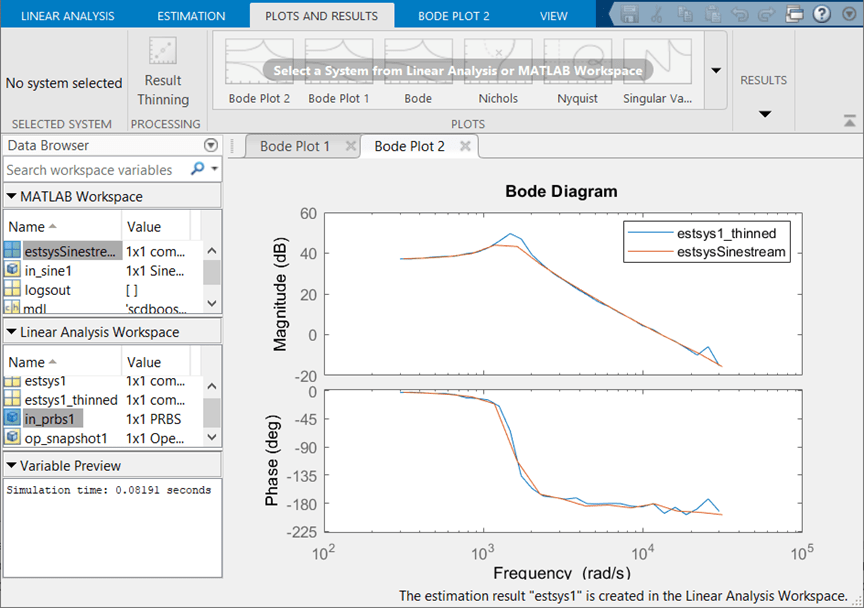Image resolution: width=864 pixels, height=608 pixels.
Task: Close the Bode Plot 2 document tab
Action: pyautogui.click(x=465, y=146)
